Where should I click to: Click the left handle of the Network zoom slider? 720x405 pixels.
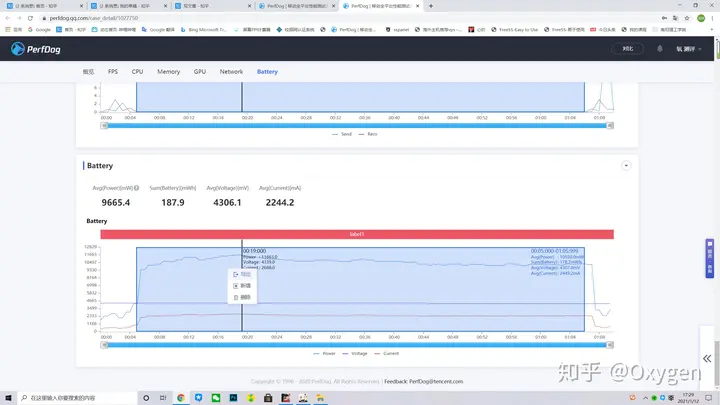point(104,125)
